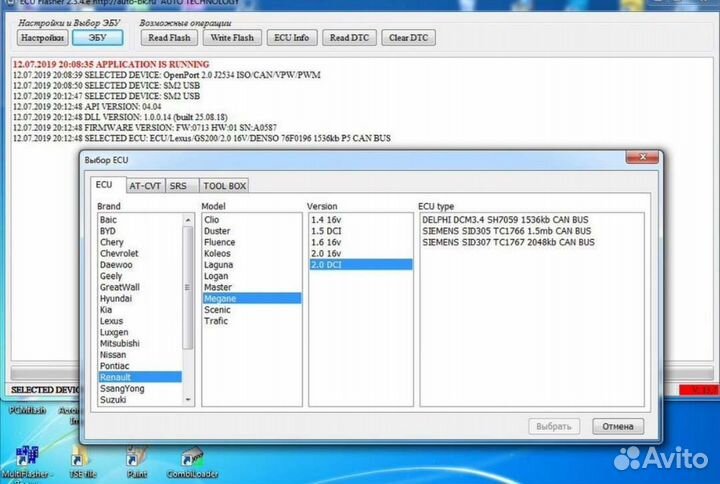Click the Brand list scroll-up arrow

[x=188, y=220]
